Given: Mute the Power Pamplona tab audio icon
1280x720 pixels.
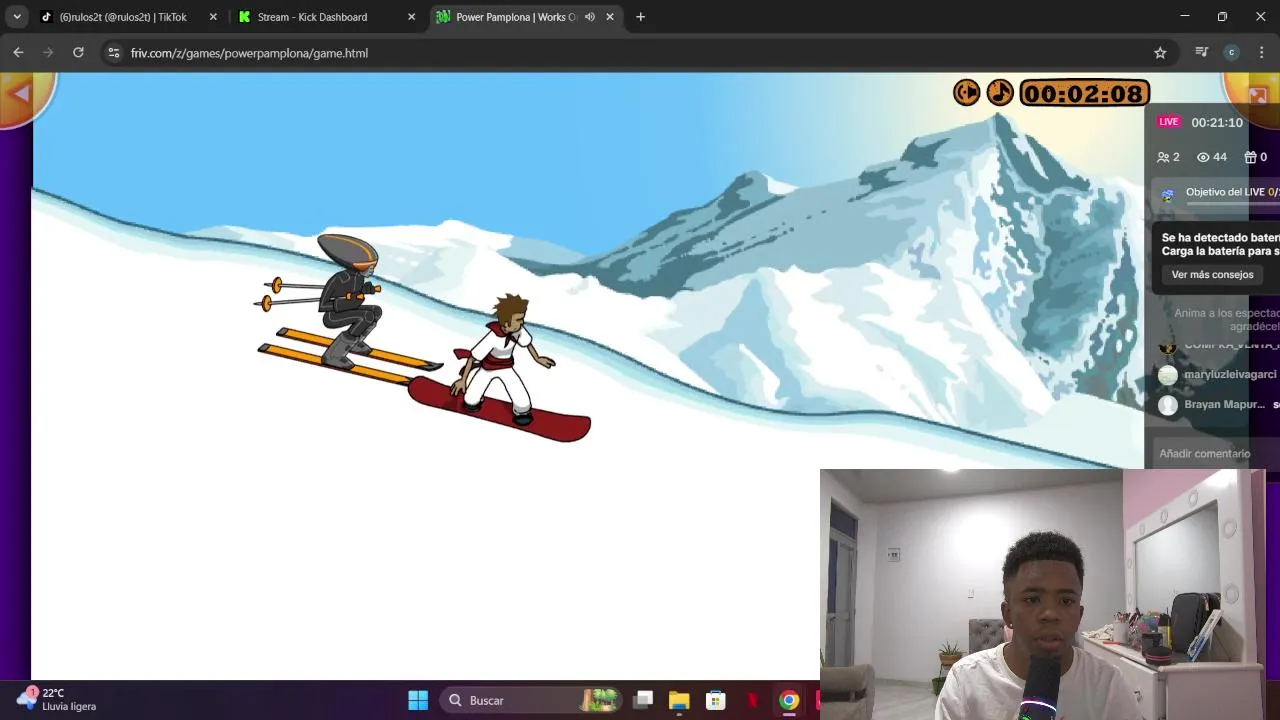Looking at the screenshot, I should (590, 17).
